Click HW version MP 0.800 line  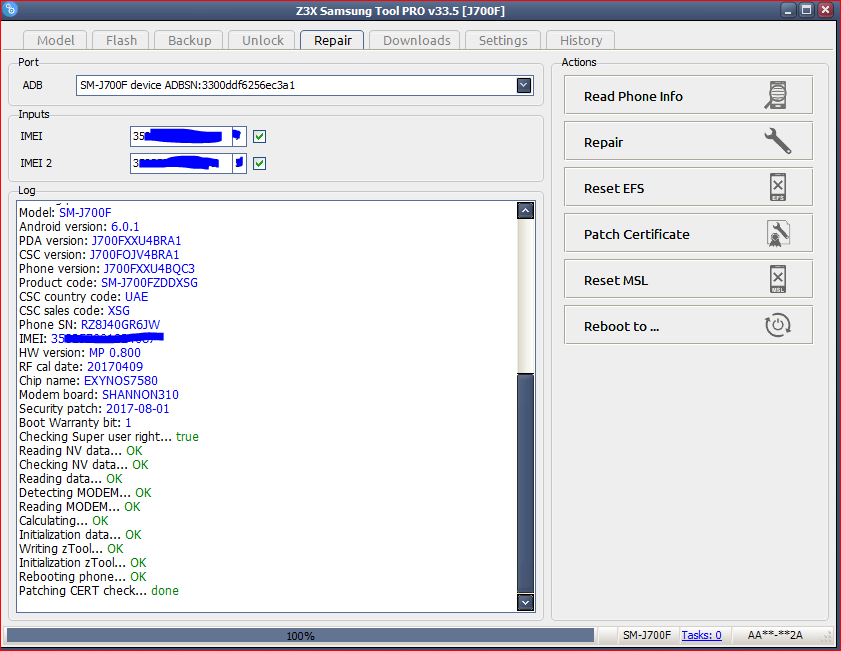click(x=79, y=353)
